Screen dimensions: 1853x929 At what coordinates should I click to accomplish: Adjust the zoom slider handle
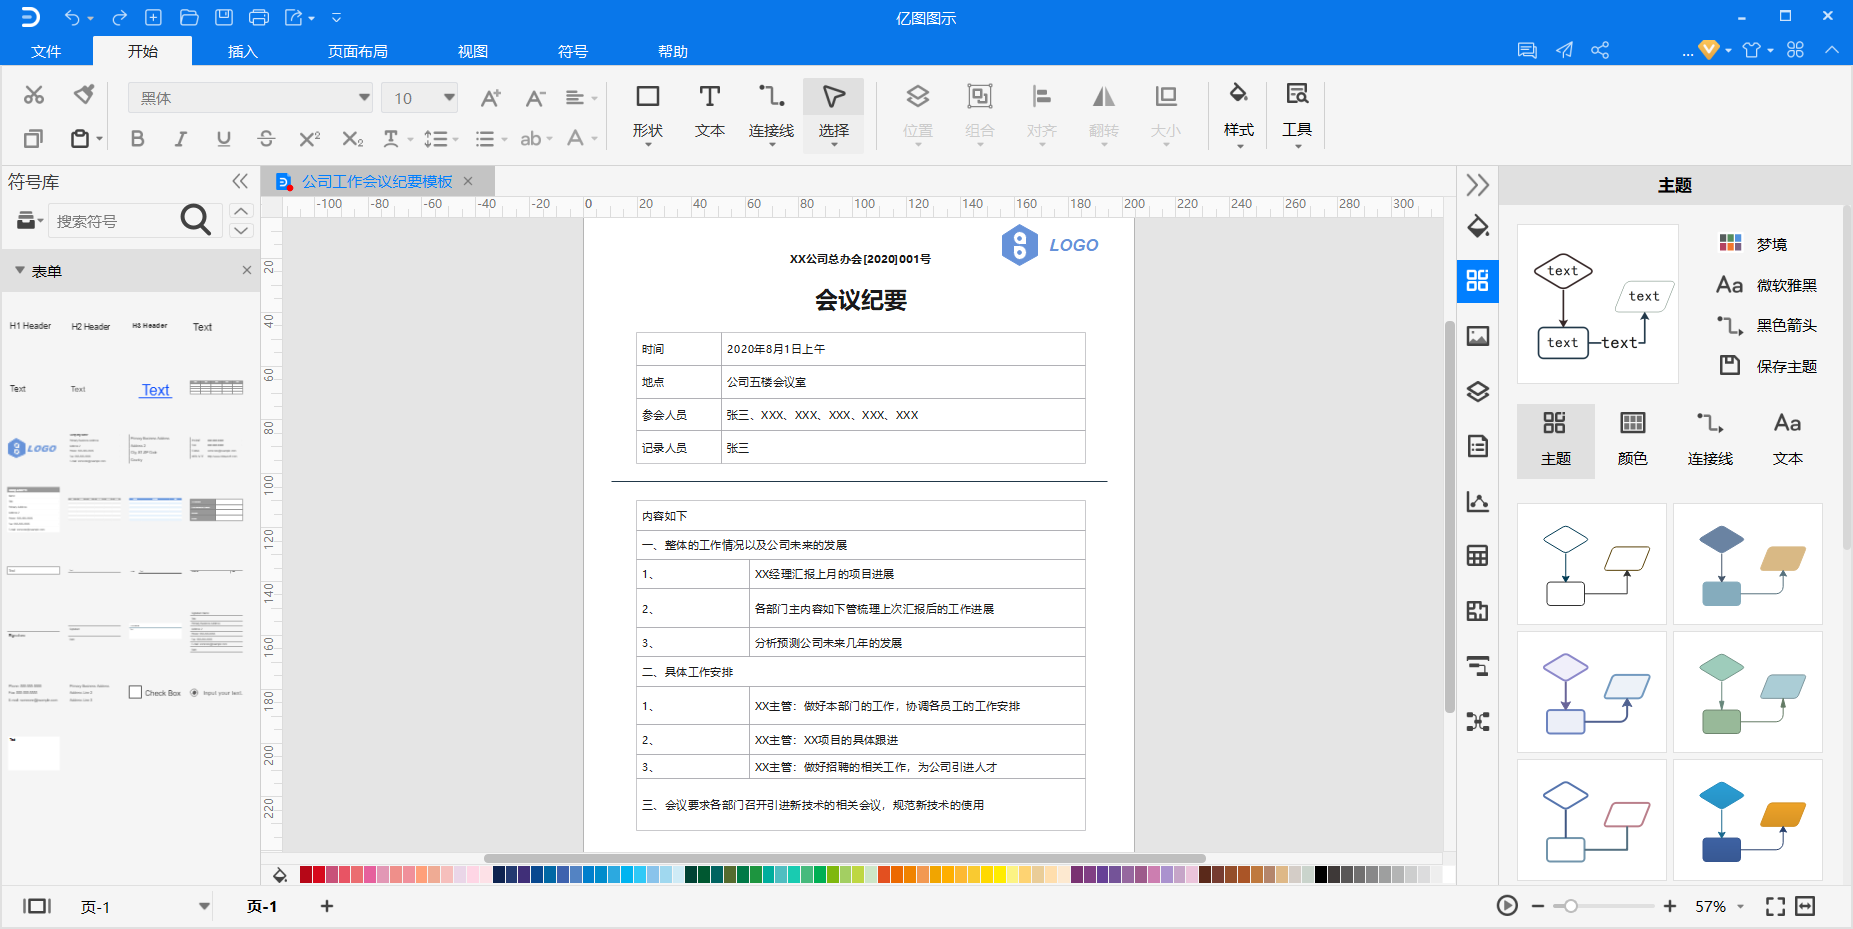click(x=1571, y=906)
